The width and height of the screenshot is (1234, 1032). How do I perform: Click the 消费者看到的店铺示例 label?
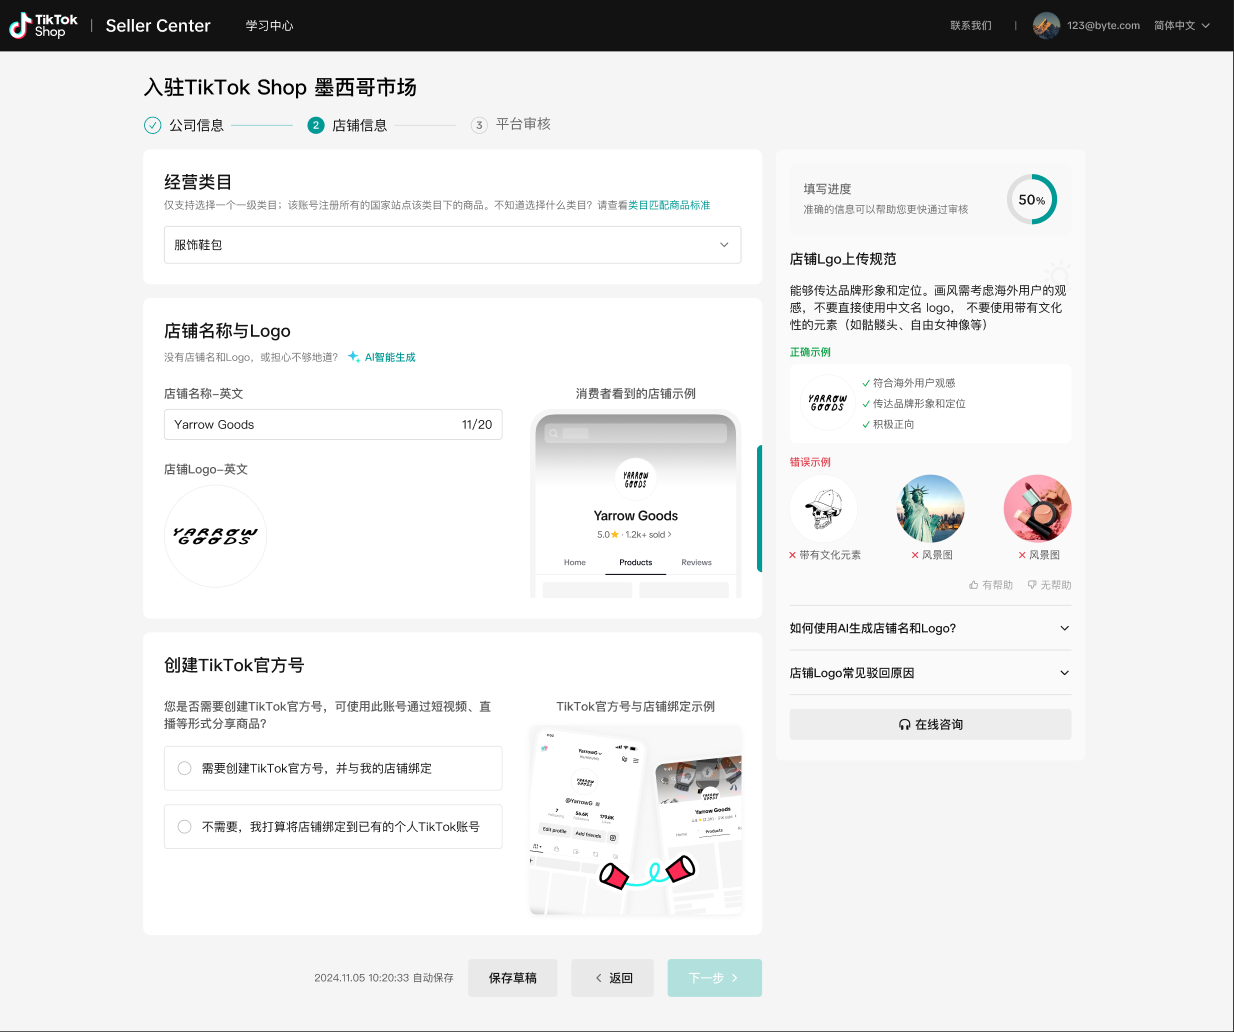636,394
